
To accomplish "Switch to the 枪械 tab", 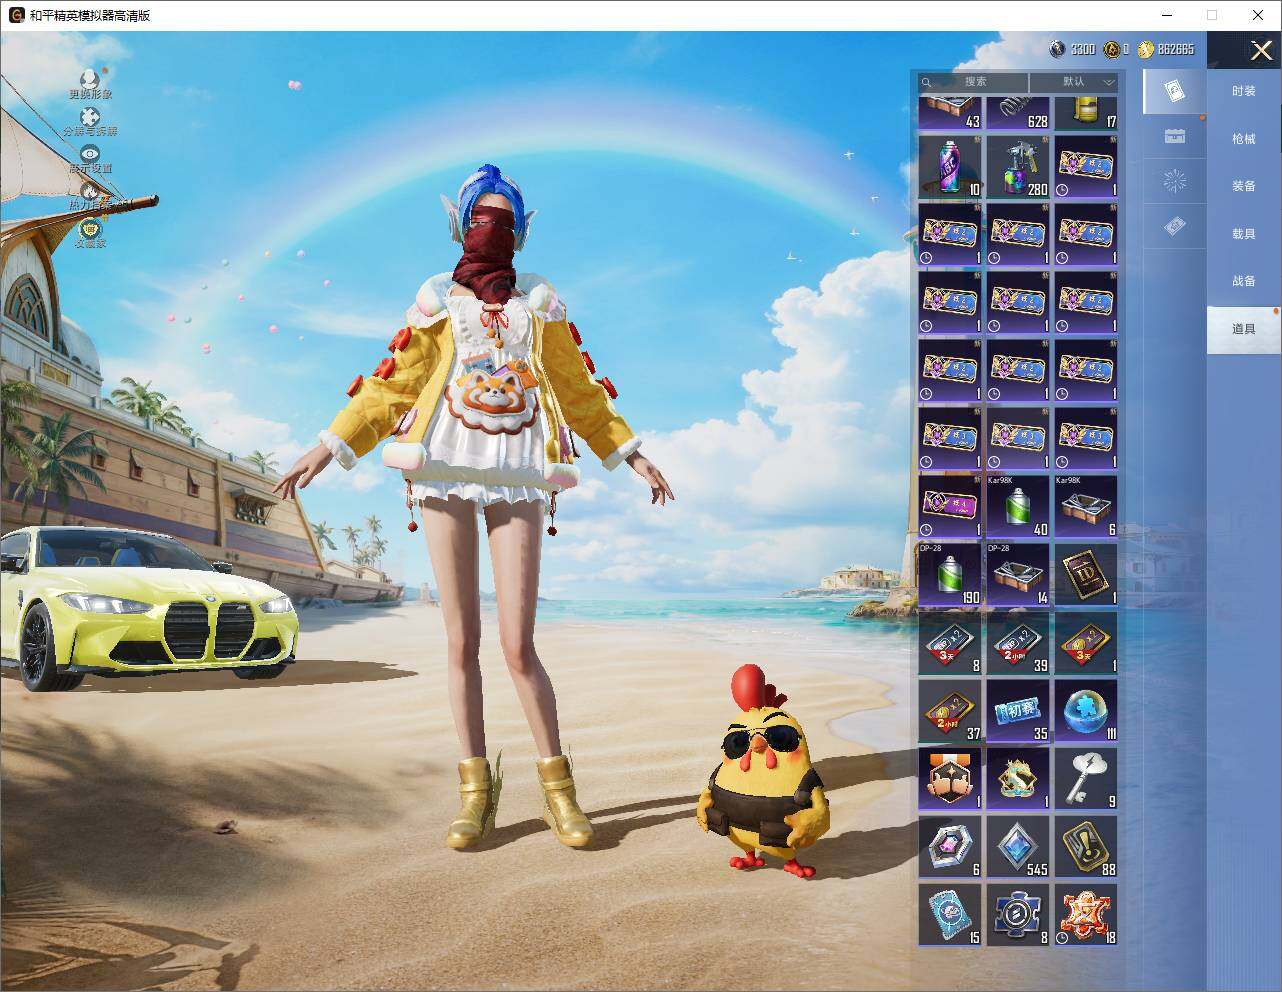I will [1243, 139].
